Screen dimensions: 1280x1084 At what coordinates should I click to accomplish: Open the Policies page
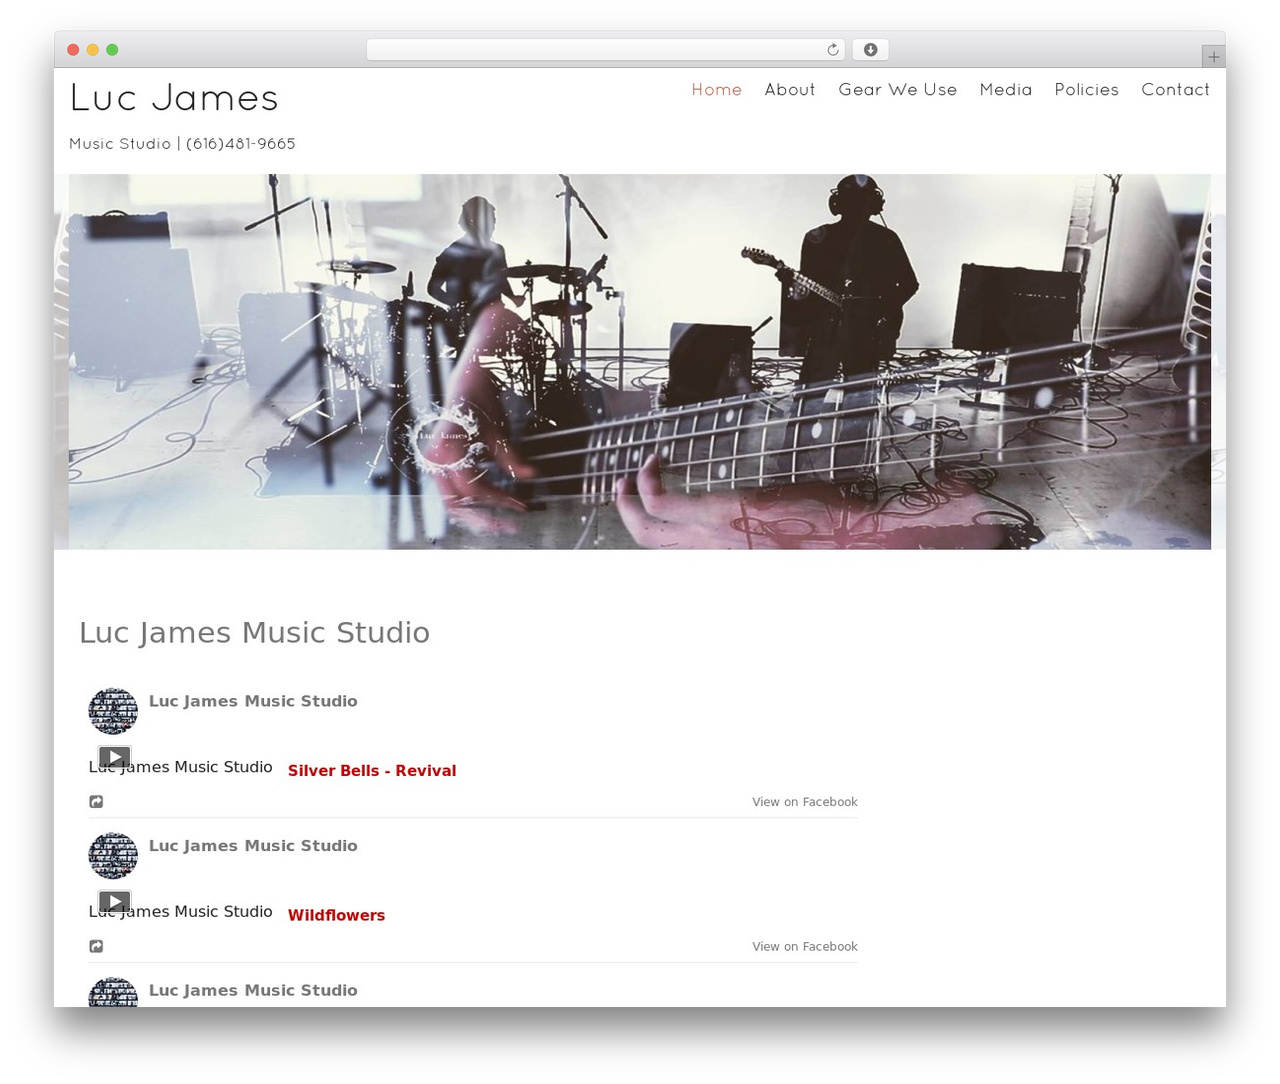[x=1087, y=90]
